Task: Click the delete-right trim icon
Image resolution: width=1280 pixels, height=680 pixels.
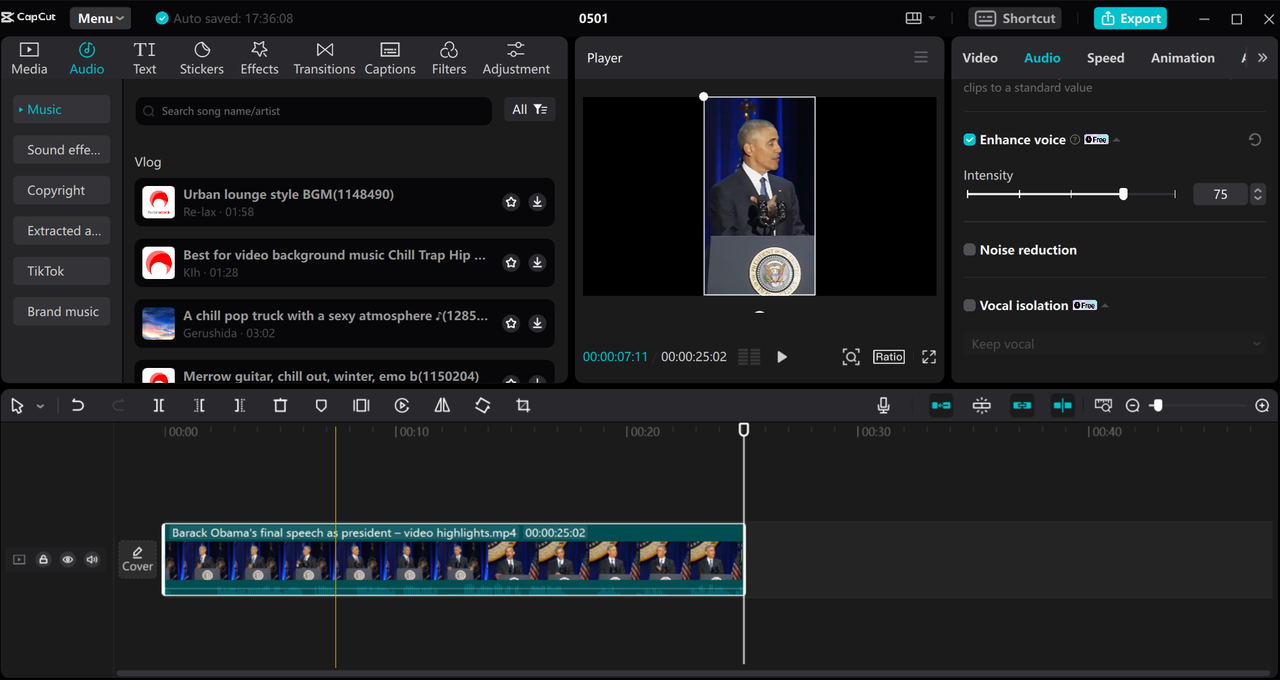Action: coord(239,405)
